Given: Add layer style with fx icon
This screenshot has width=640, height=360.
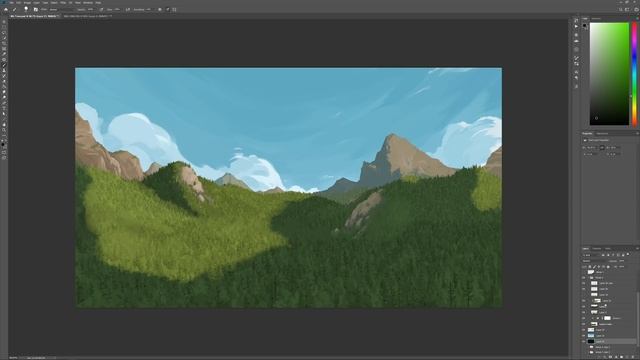Looking at the screenshot, I should pyautogui.click(x=604, y=357).
